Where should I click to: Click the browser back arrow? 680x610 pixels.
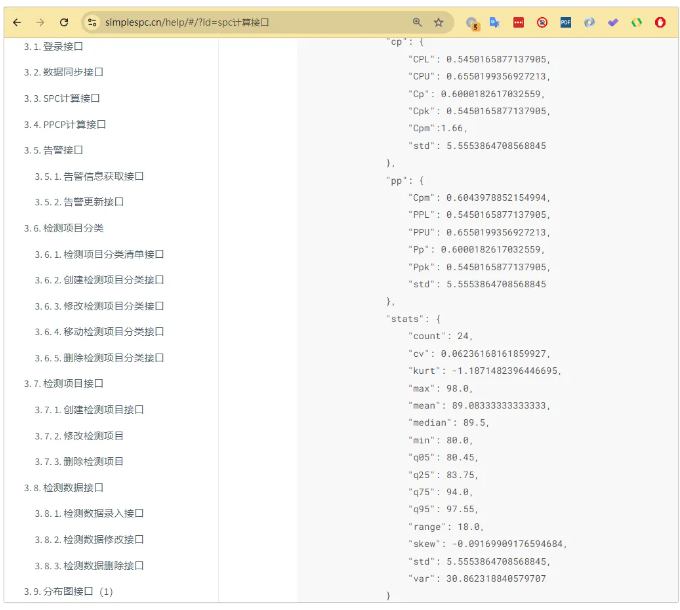[17, 22]
